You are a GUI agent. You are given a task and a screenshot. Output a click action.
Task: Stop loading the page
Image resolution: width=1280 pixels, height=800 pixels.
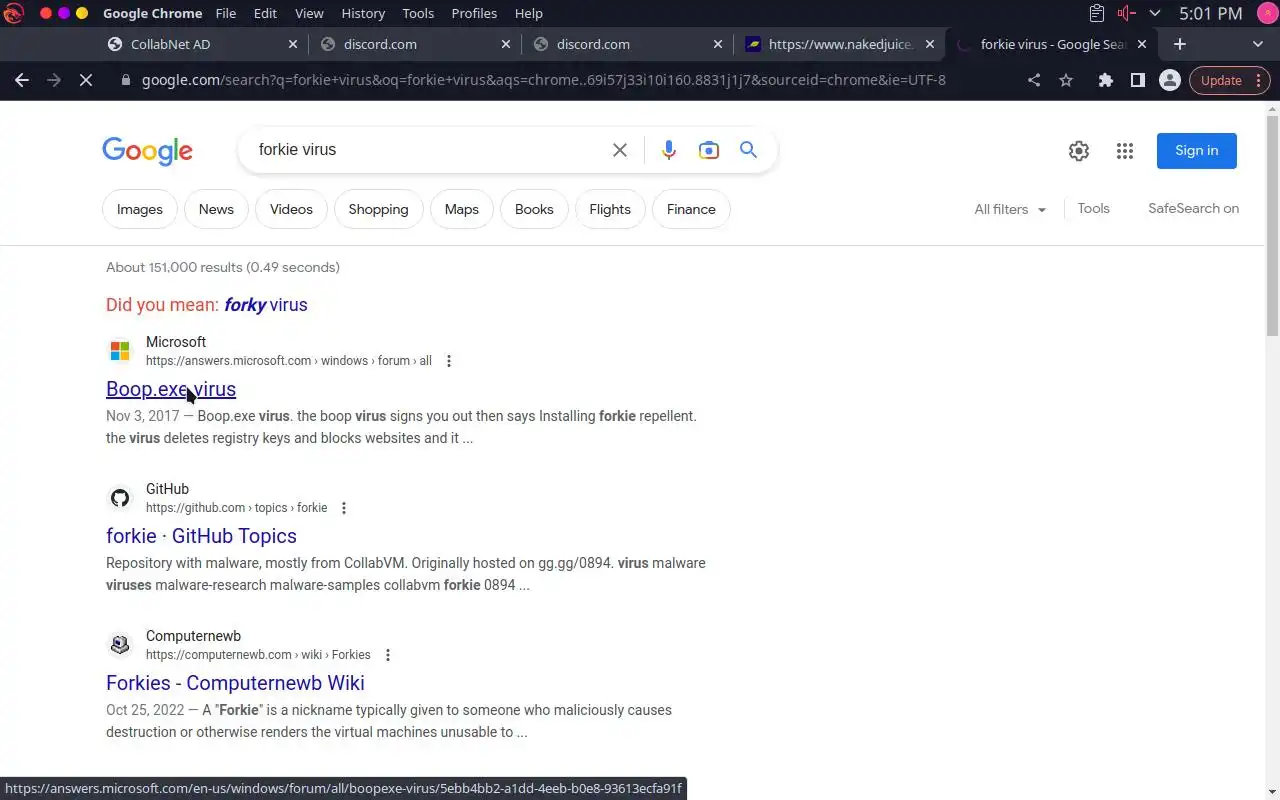click(86, 80)
